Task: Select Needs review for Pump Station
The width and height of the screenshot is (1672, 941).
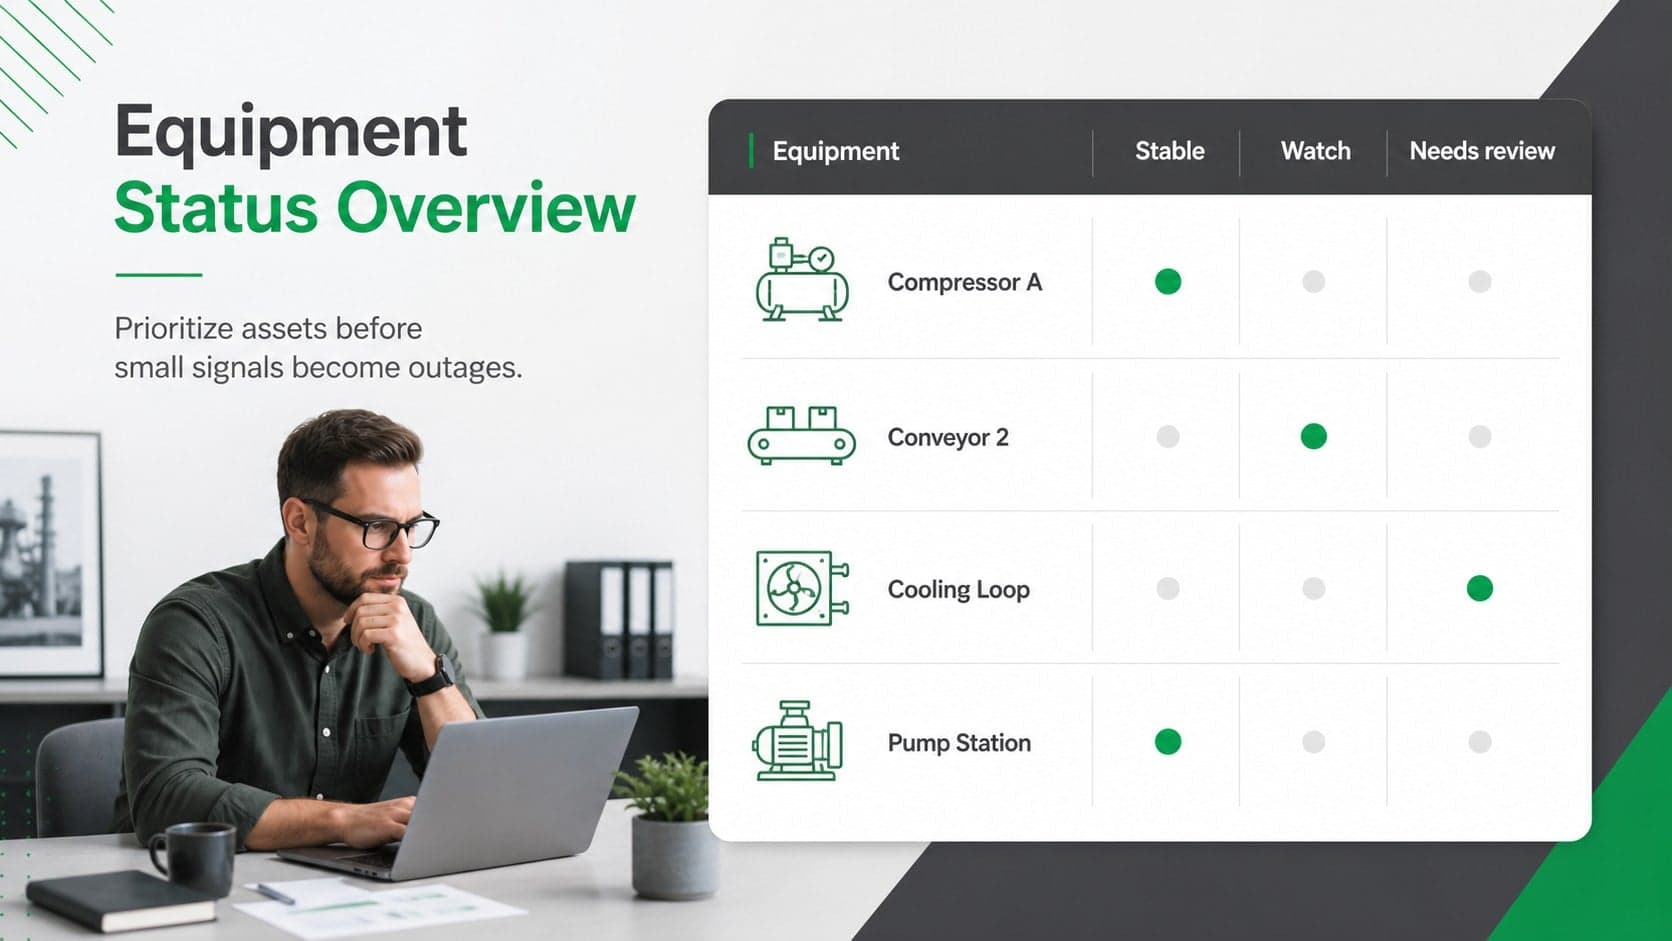Action: (x=1480, y=742)
